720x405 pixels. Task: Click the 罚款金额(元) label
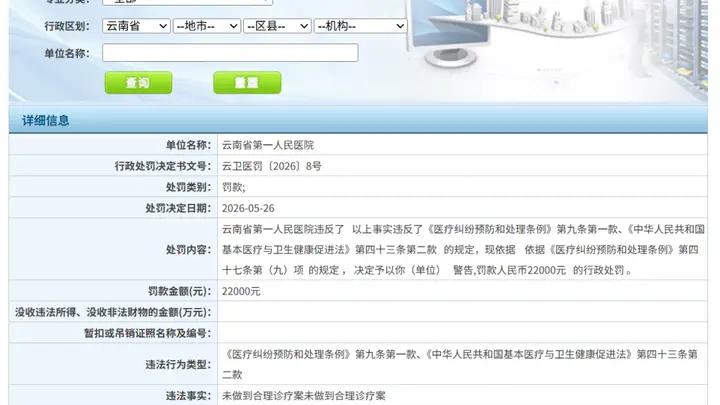click(x=180, y=292)
